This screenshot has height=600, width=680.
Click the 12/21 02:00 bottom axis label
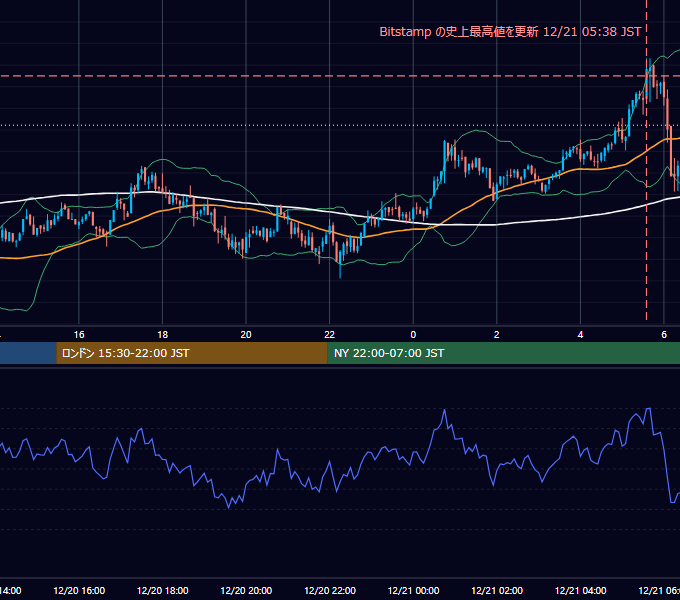[497, 590]
